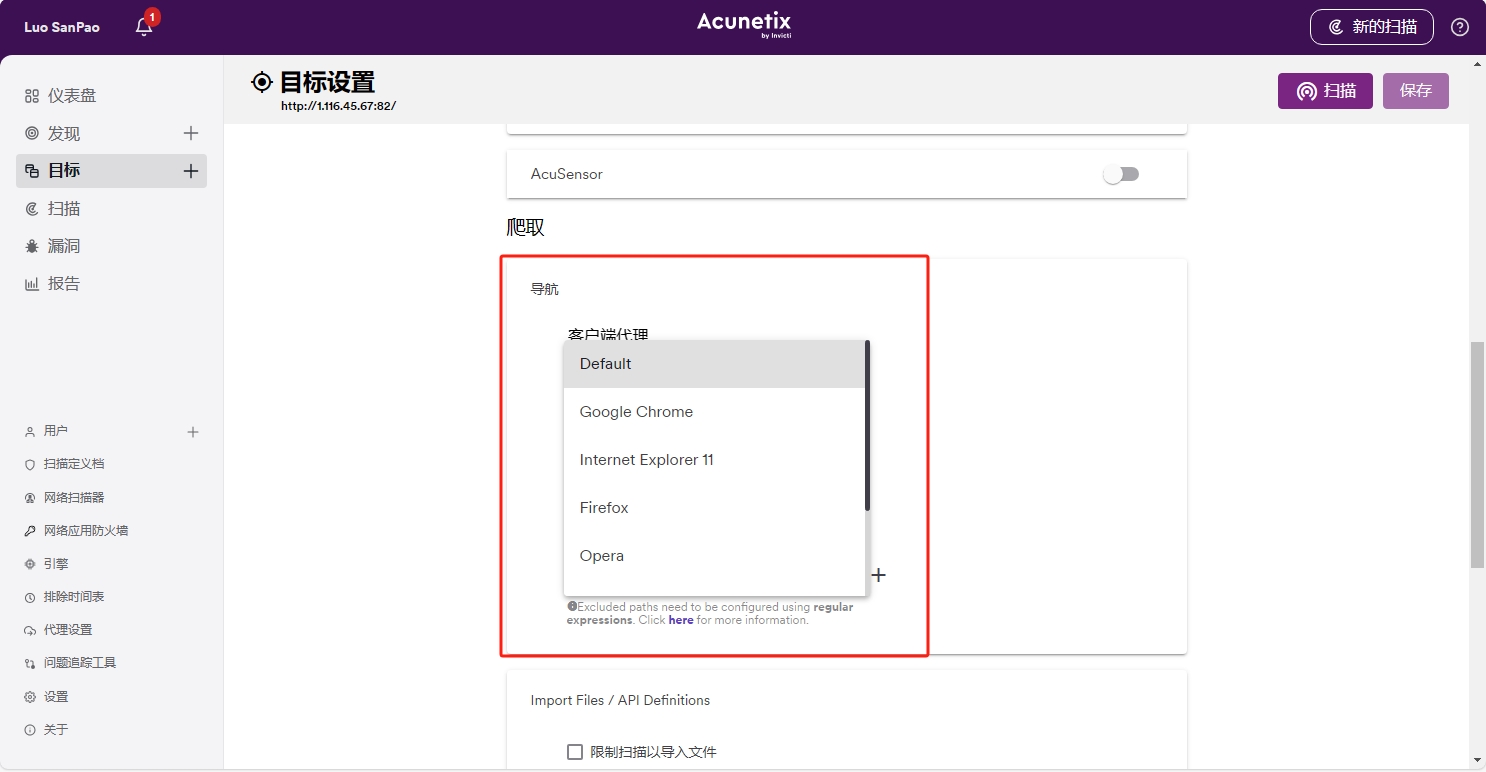The image size is (1486, 772).
Task: Navigate to 扫描 scans in the sidebar
Action: click(x=64, y=208)
